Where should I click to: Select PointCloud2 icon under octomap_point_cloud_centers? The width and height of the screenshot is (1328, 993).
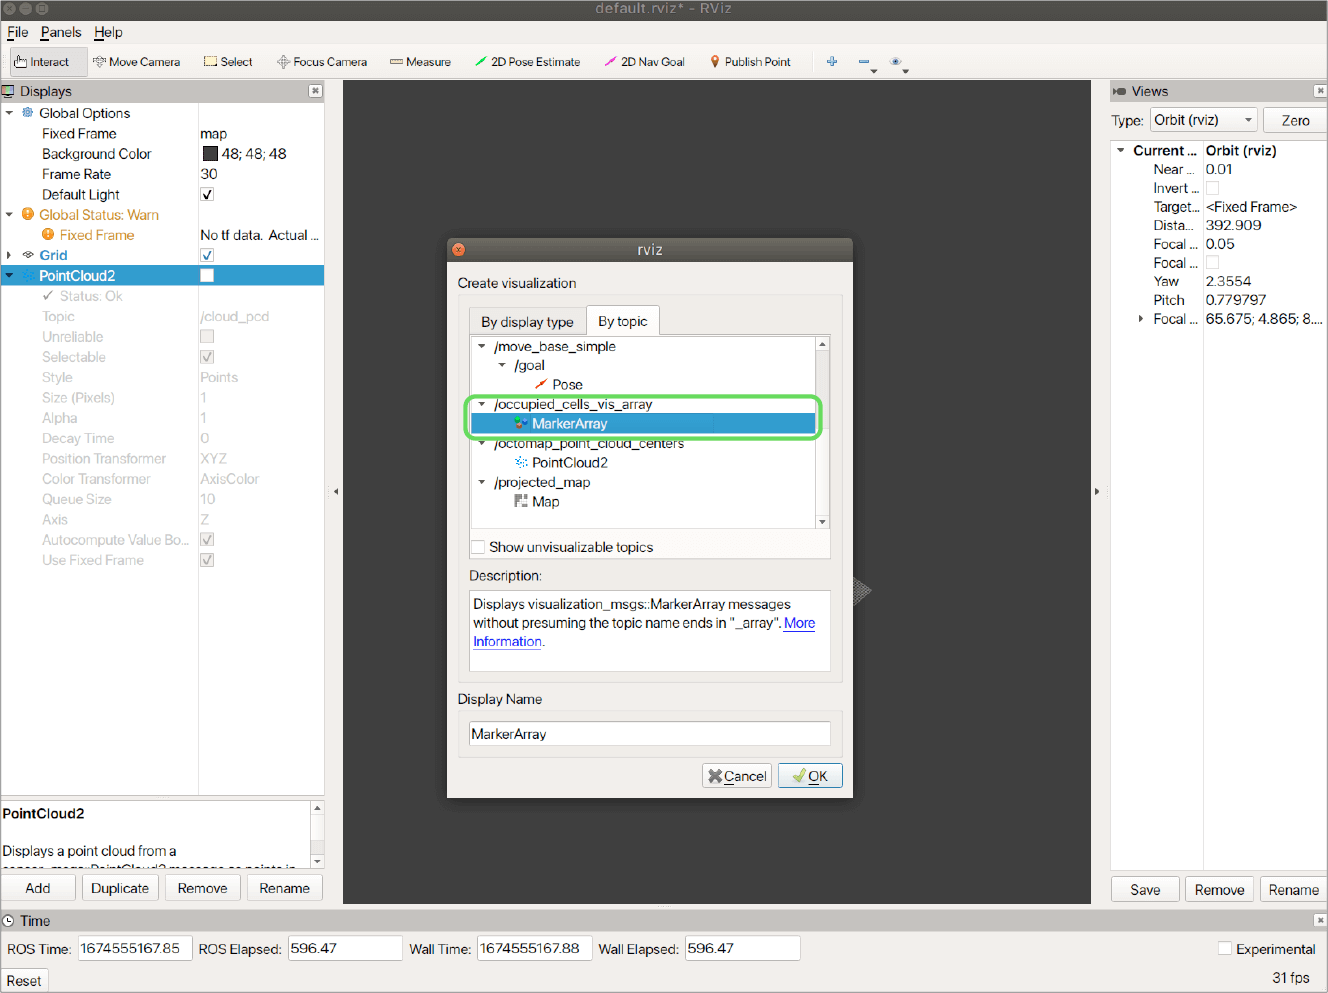521,462
